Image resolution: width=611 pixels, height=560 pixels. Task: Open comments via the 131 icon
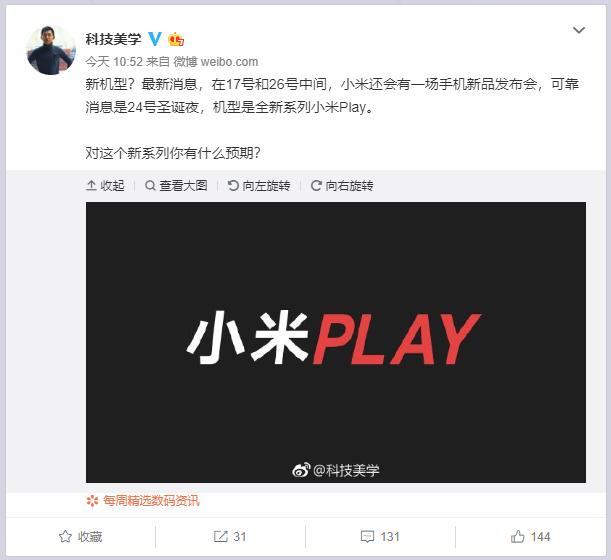click(380, 537)
